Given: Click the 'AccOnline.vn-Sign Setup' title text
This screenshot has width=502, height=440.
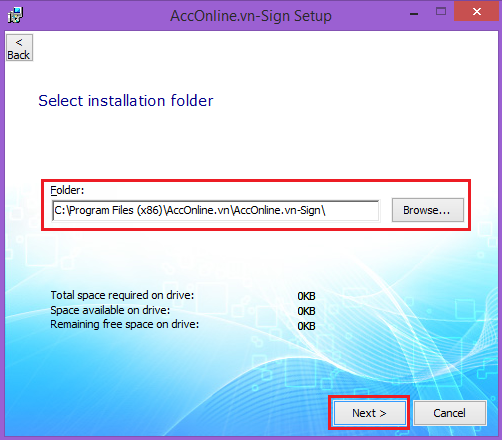Looking at the screenshot, I should coord(251,16).
